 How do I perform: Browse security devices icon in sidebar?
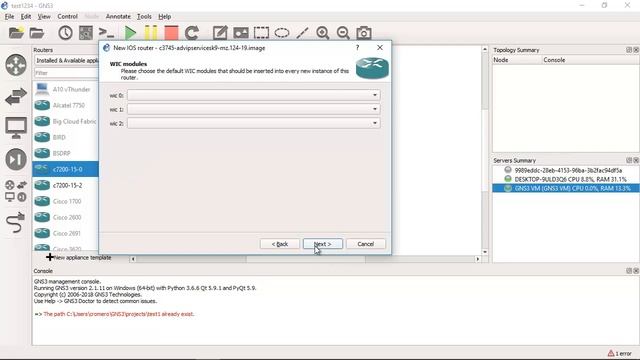coord(16,159)
